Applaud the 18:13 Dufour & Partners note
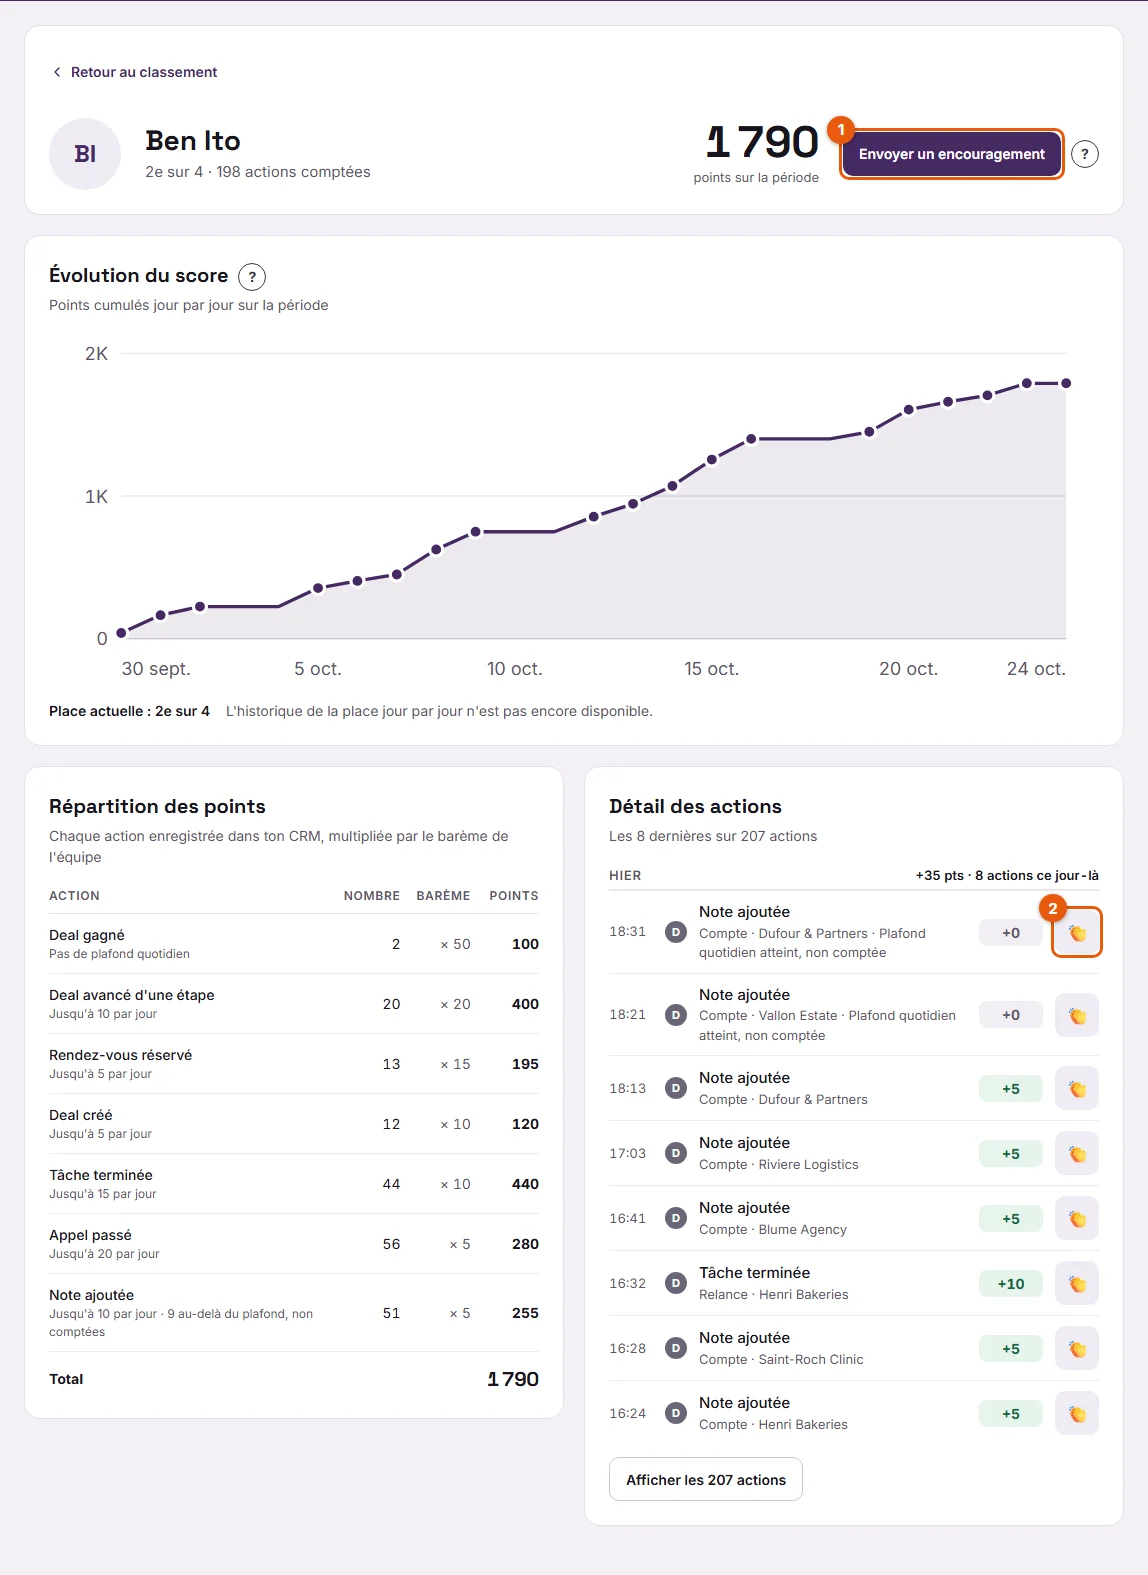 (x=1077, y=1089)
